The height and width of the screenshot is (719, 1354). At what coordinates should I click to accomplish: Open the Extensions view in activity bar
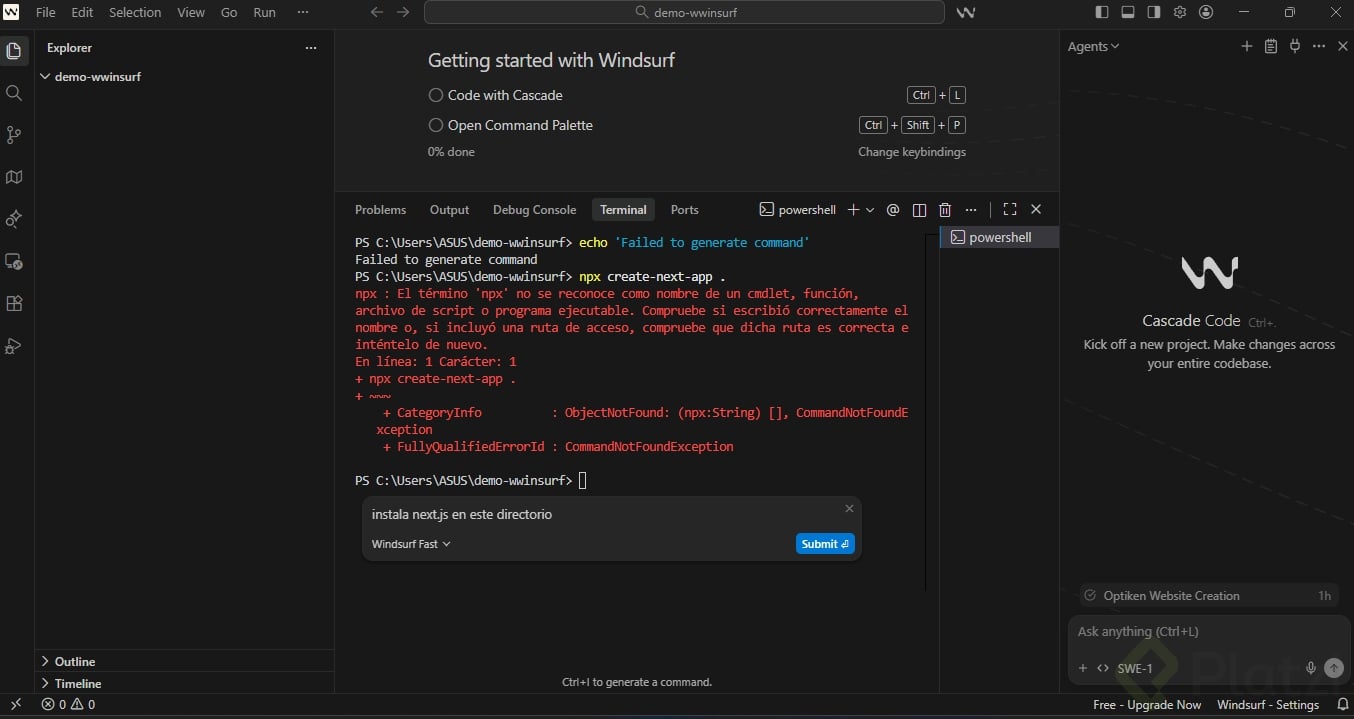[14, 303]
